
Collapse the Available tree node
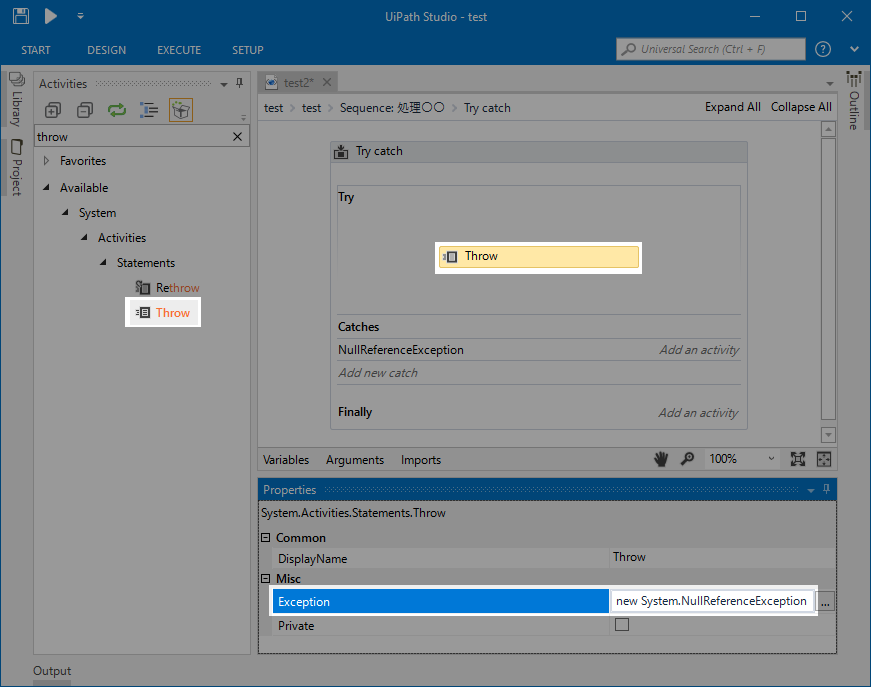(x=47, y=188)
